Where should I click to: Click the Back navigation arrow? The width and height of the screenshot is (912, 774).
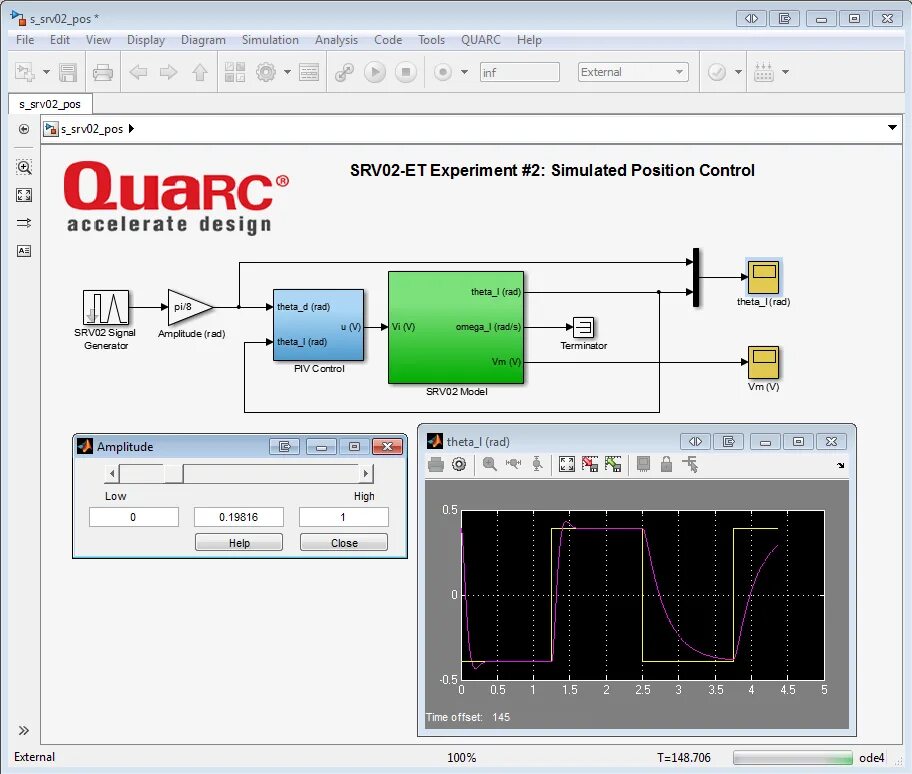pos(138,72)
